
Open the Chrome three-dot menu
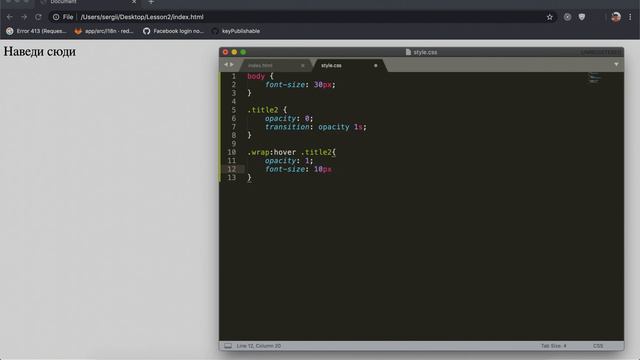[x=630, y=17]
